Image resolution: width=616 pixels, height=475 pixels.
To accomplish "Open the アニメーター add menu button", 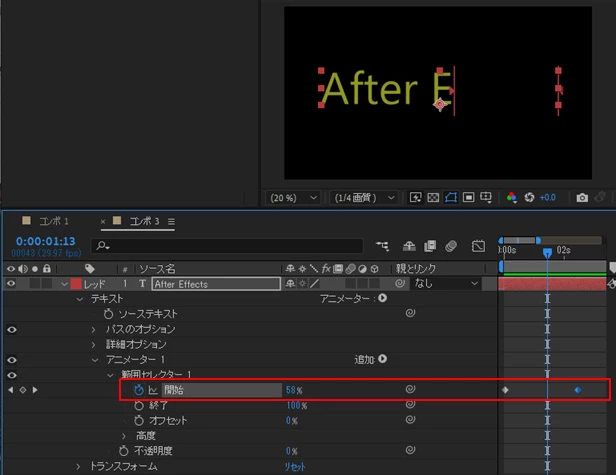I will pos(382,298).
